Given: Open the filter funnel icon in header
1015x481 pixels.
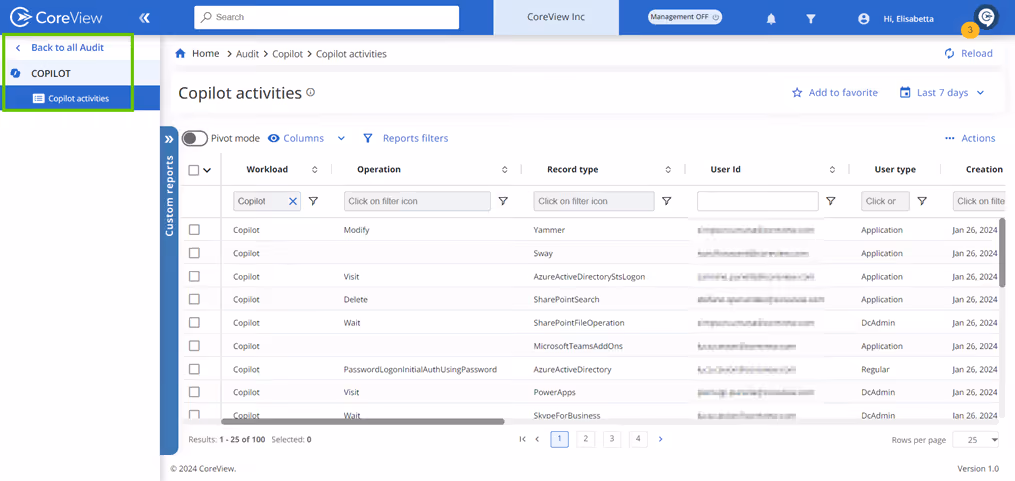Looking at the screenshot, I should pos(810,19).
